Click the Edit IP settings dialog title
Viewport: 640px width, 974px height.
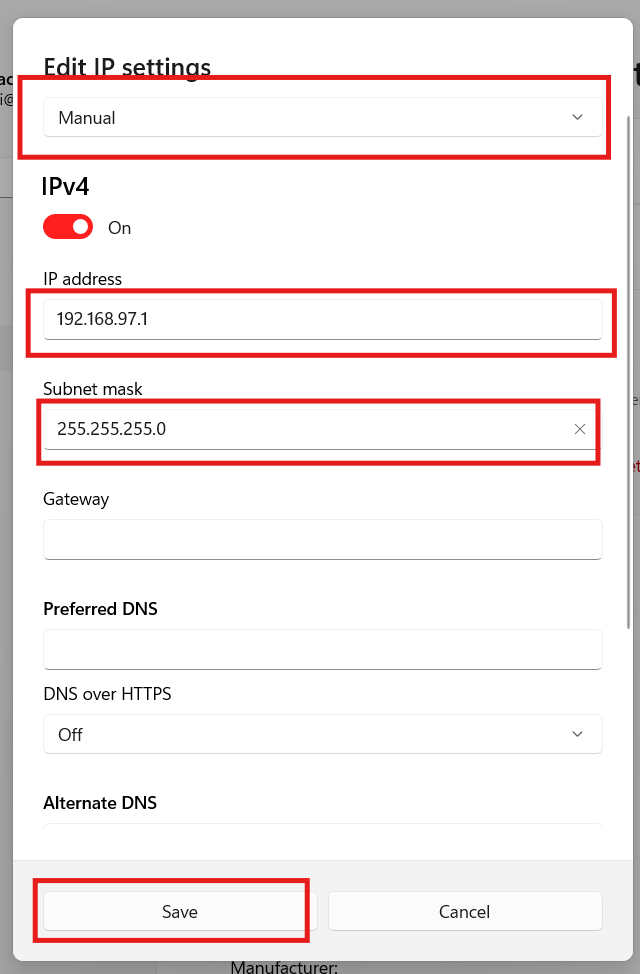pyautogui.click(x=126, y=67)
